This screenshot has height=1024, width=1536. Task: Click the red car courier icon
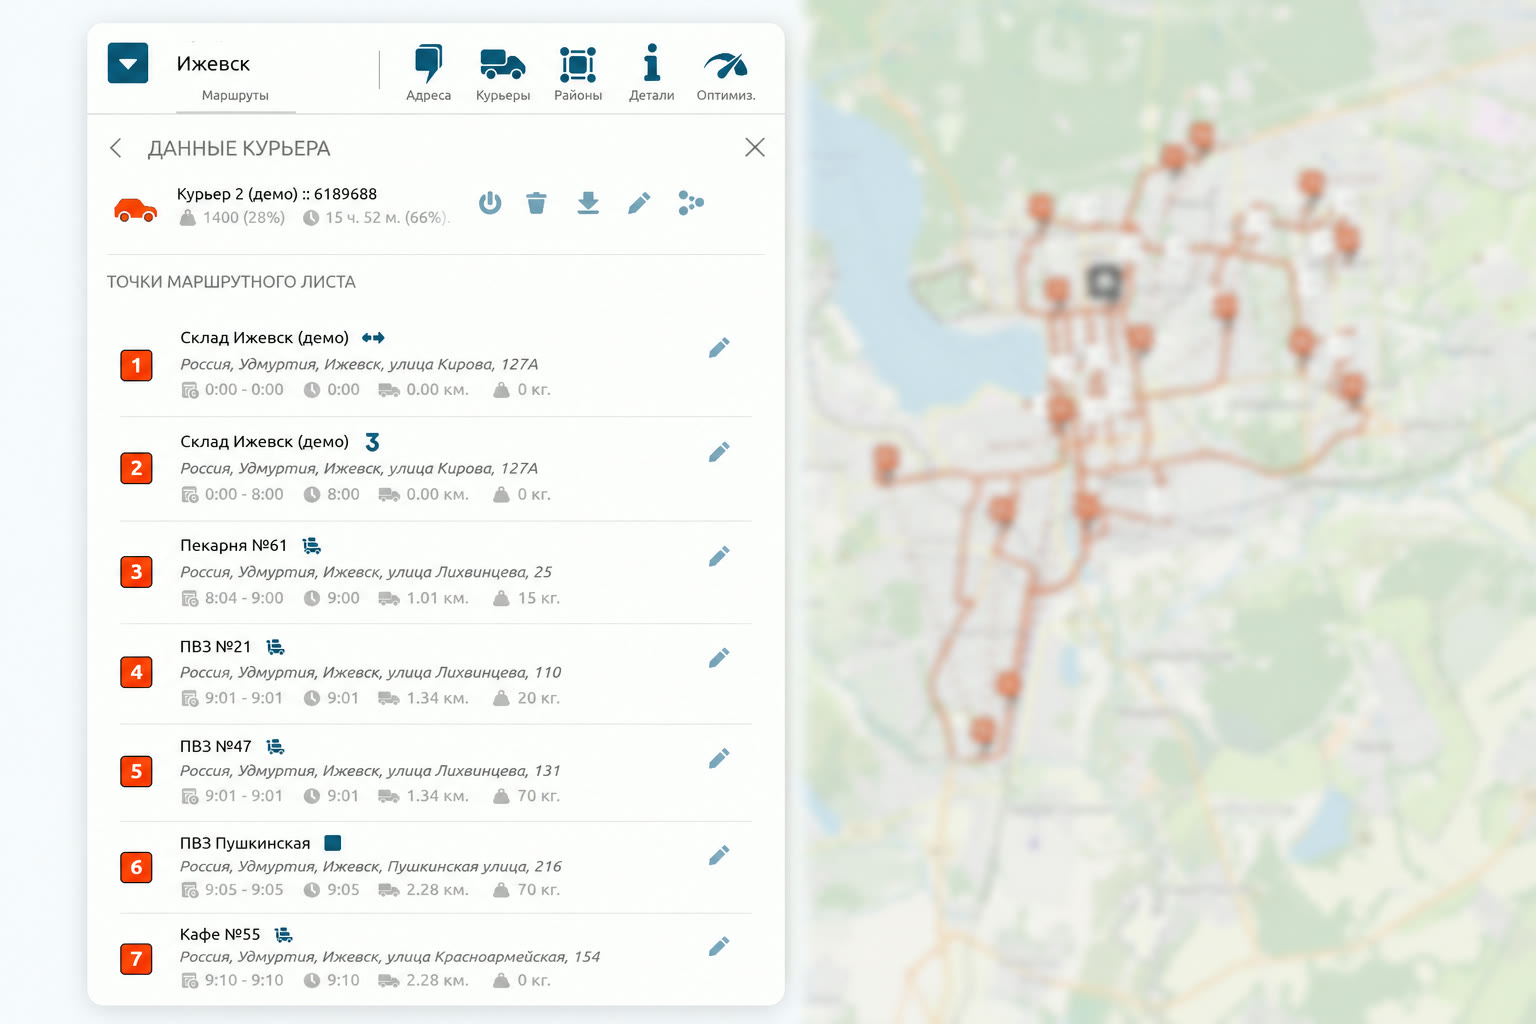136,210
